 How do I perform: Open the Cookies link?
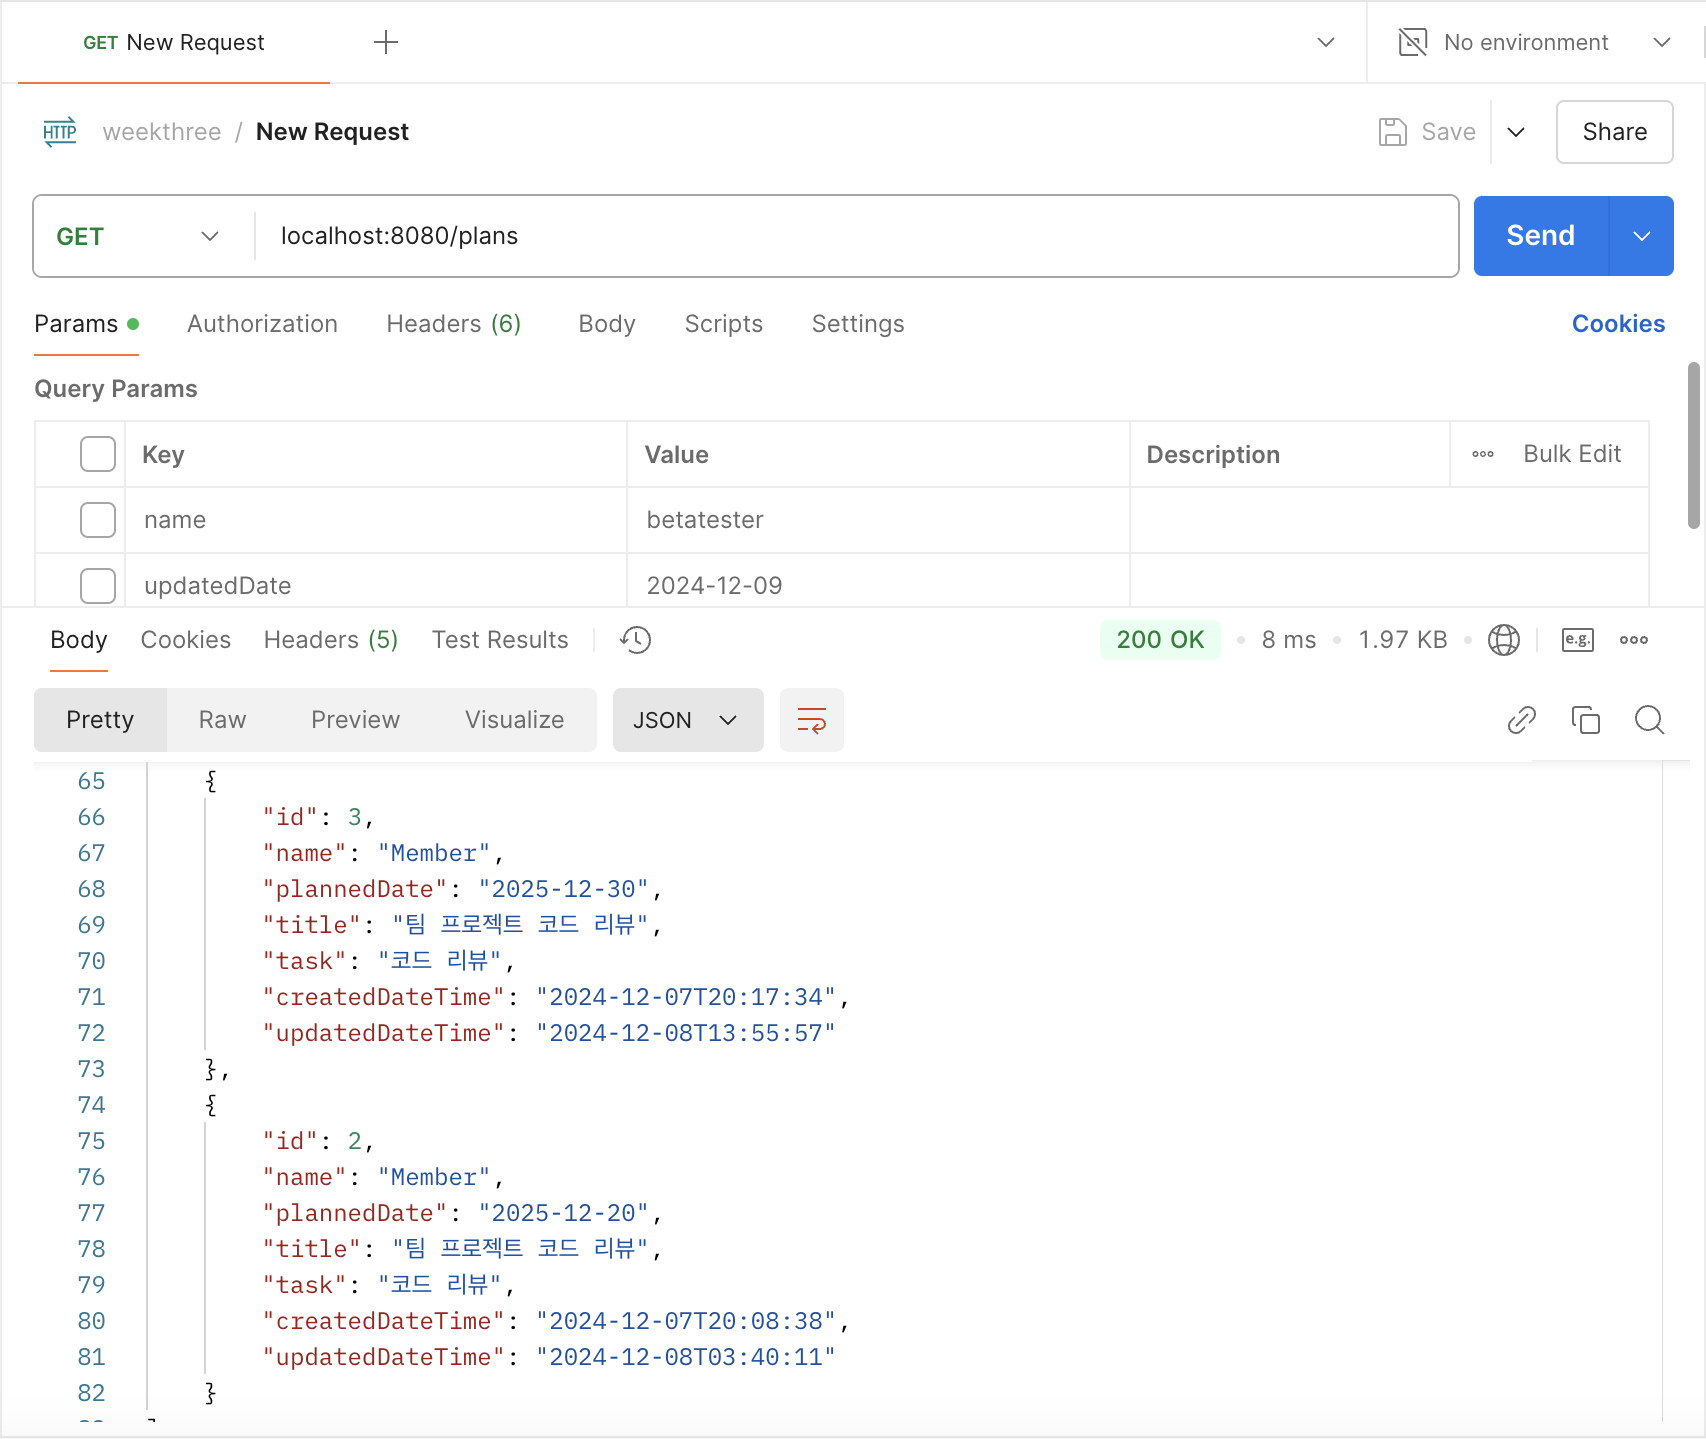tap(1619, 324)
